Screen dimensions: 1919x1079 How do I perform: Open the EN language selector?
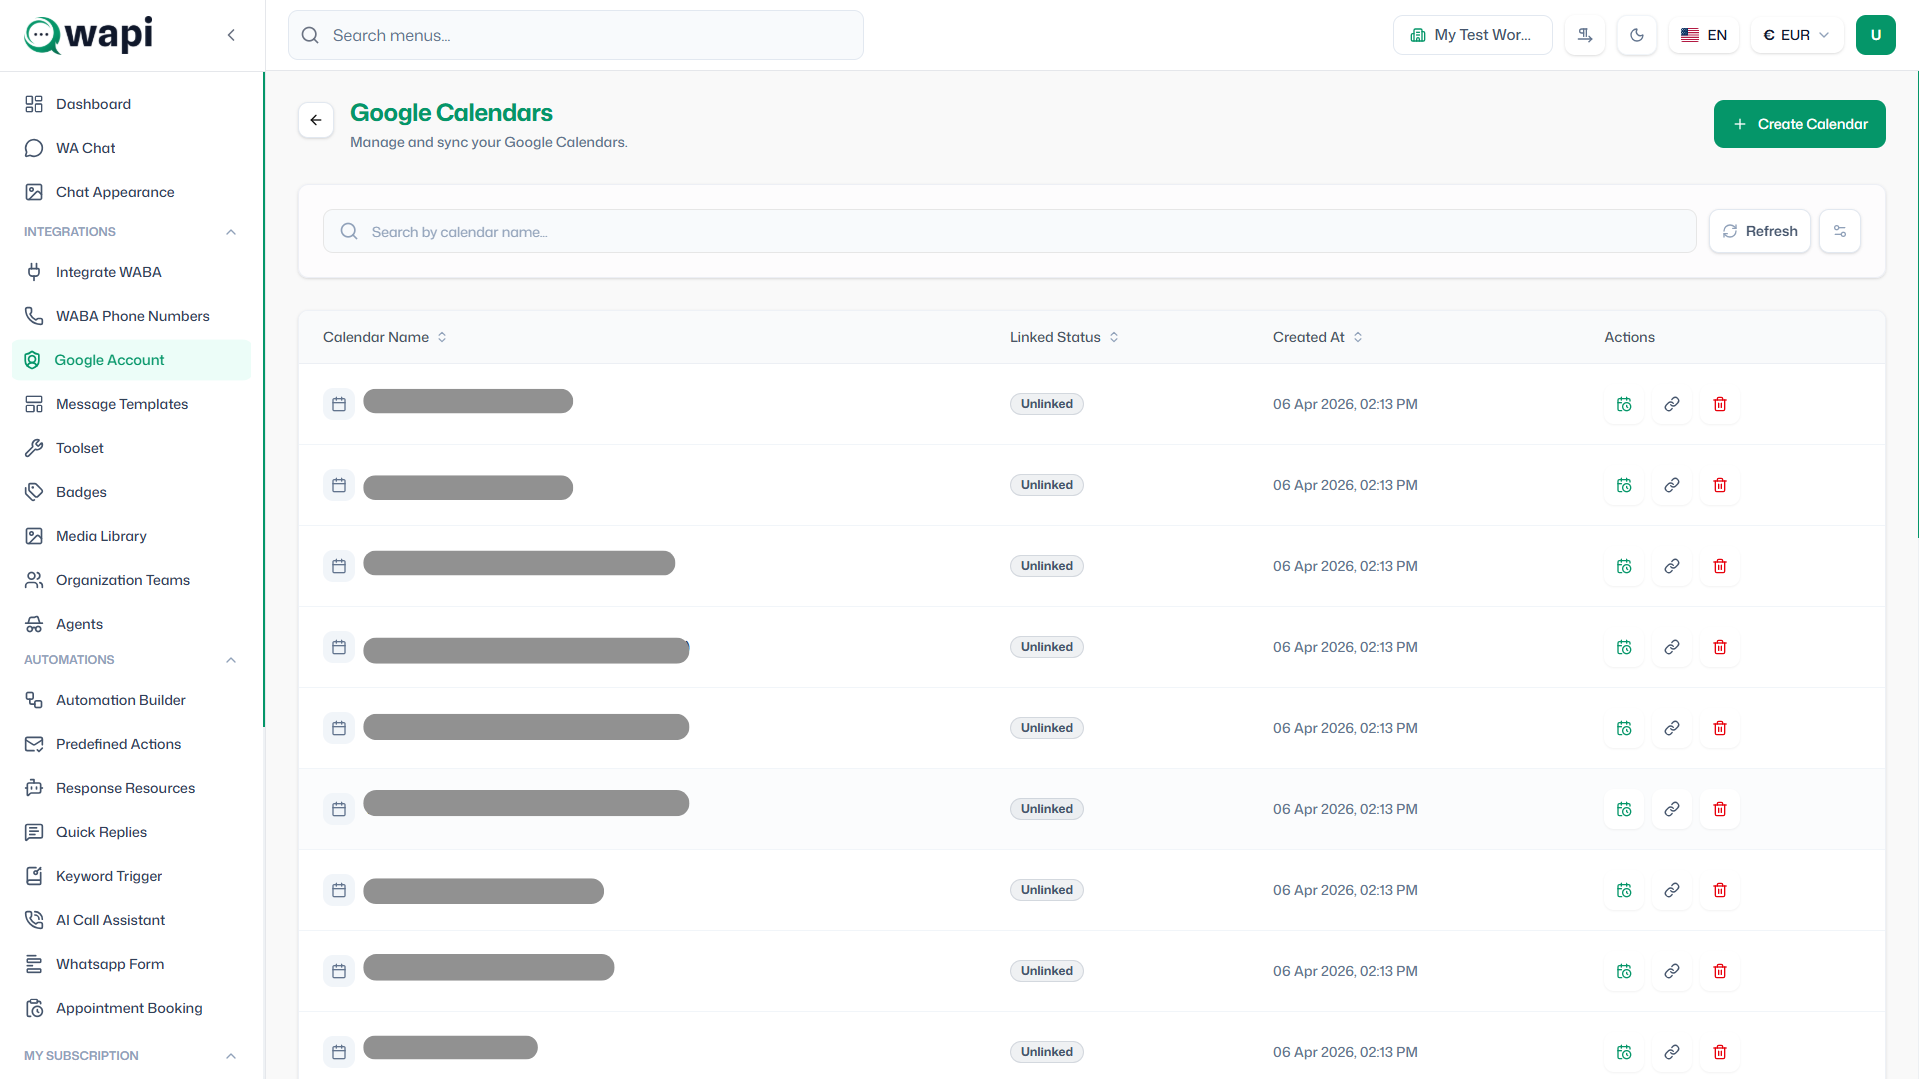1704,35
